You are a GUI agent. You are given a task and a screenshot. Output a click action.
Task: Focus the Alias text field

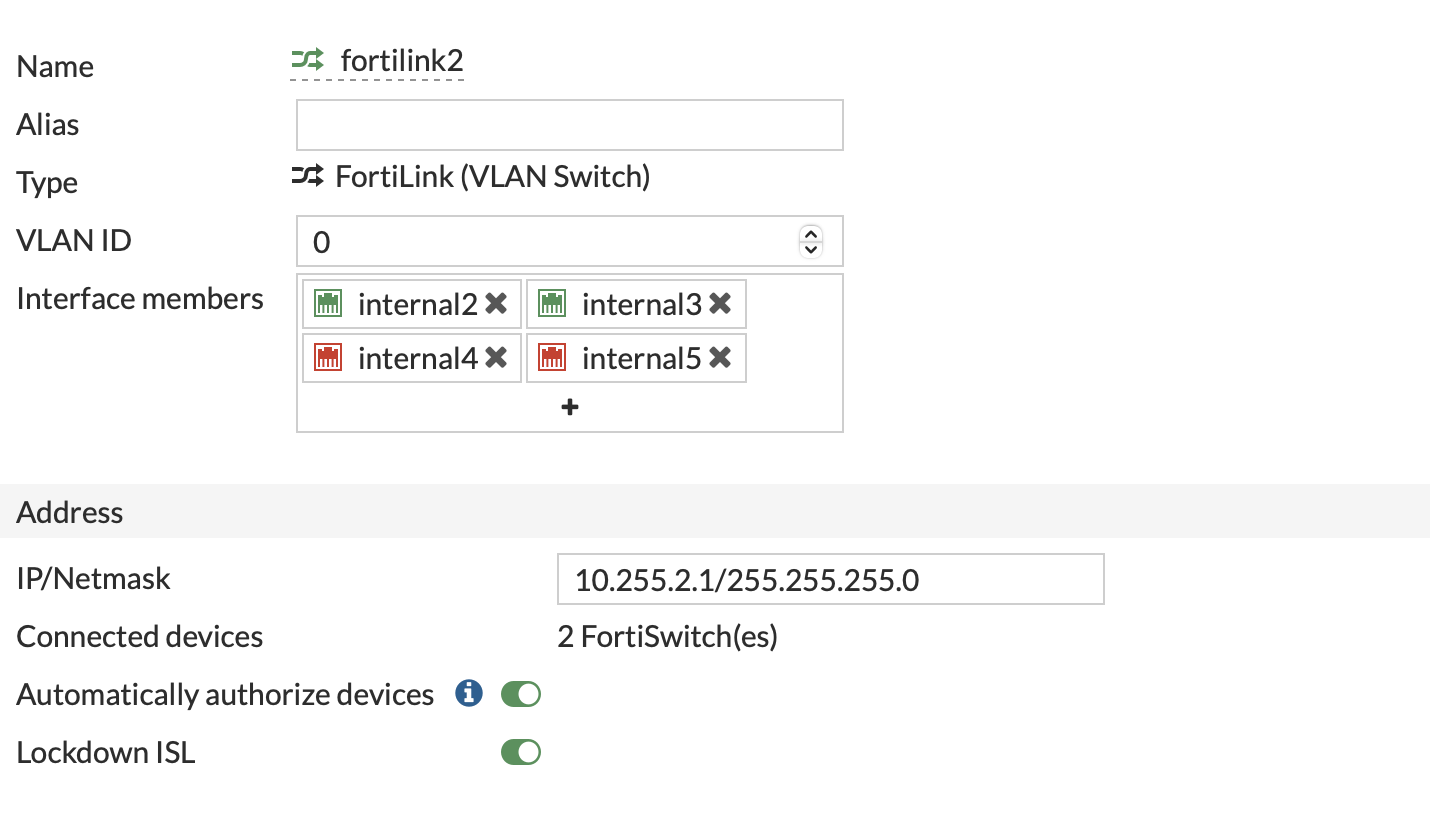pyautogui.click(x=570, y=125)
